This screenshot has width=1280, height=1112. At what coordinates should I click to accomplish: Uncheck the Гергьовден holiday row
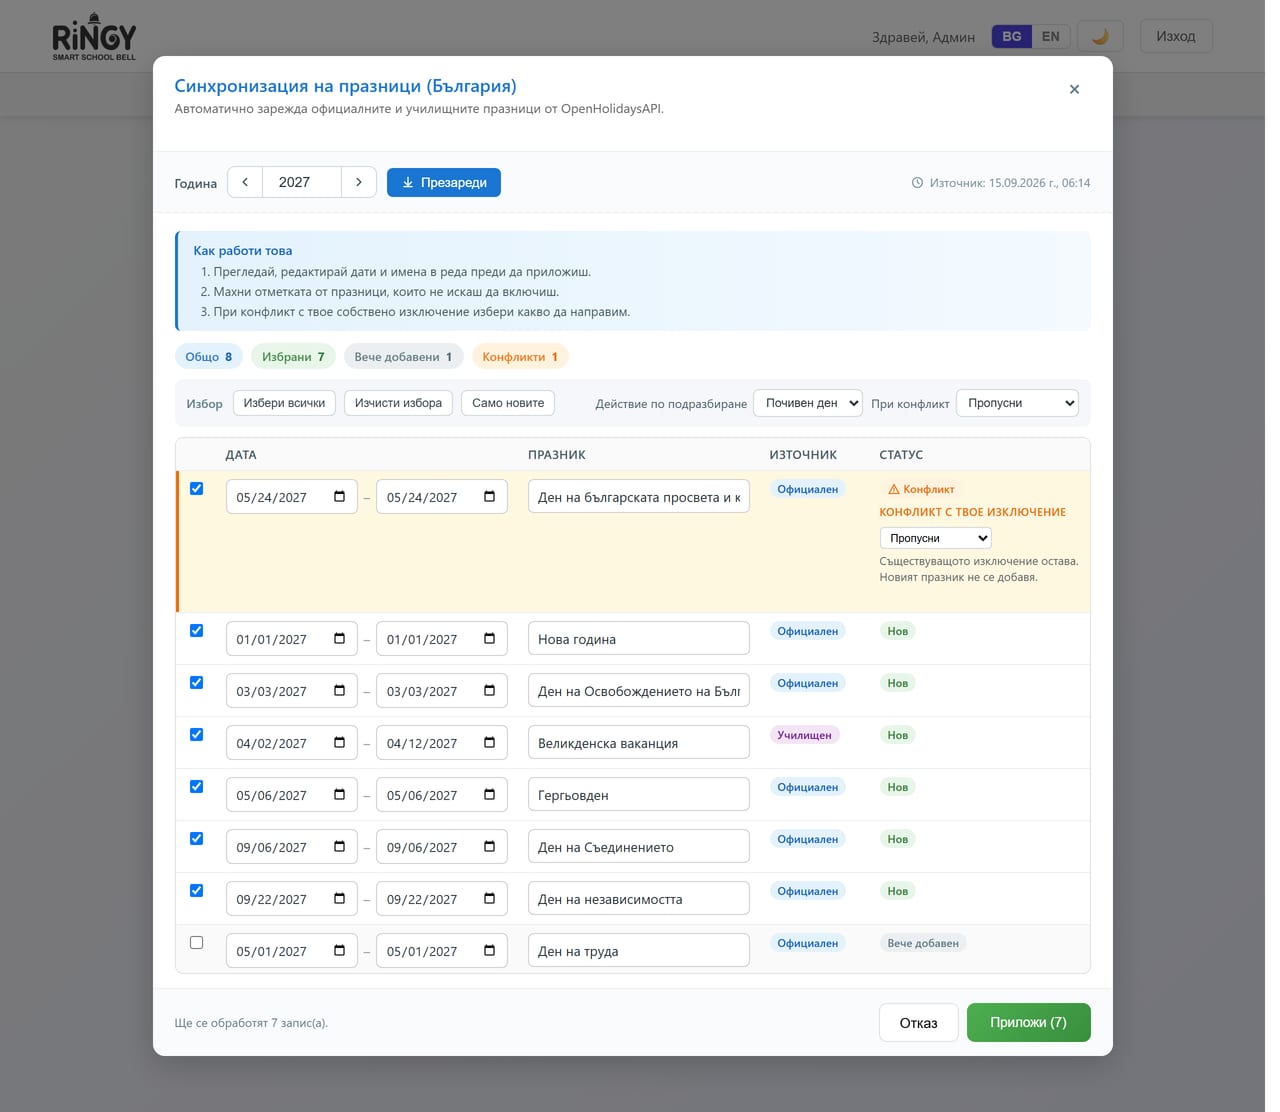pyautogui.click(x=197, y=787)
